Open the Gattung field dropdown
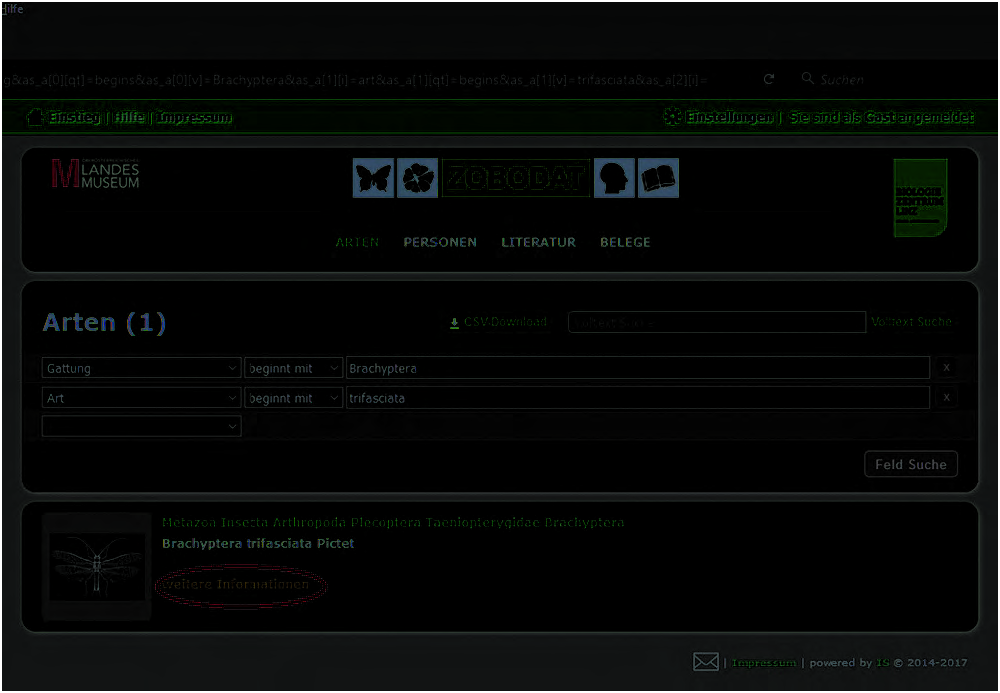Viewport: 1000px width, 693px height. (141, 368)
